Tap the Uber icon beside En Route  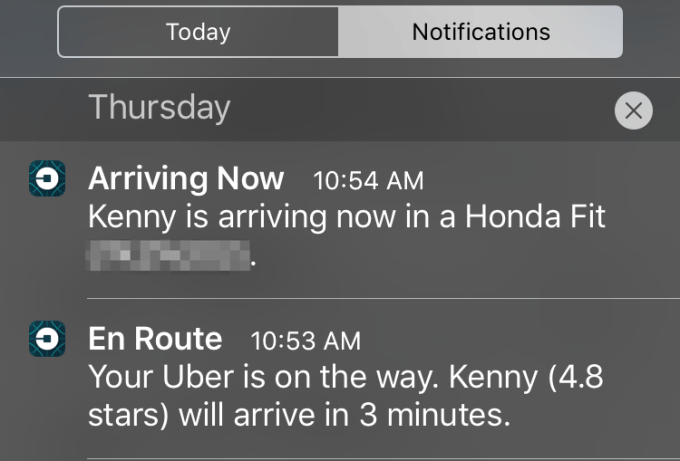(47, 339)
